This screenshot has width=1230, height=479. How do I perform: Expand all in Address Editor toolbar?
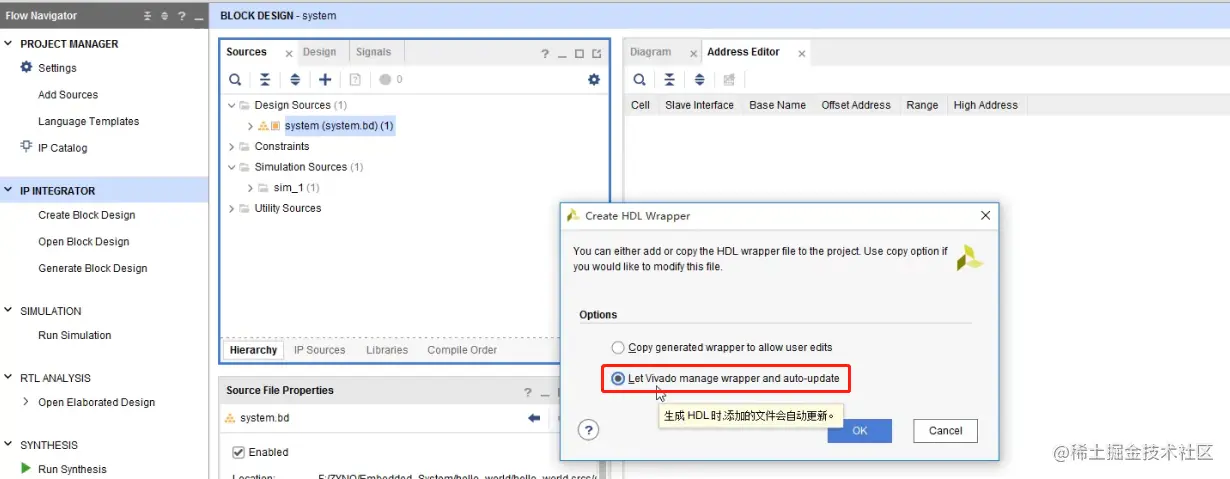click(700, 80)
